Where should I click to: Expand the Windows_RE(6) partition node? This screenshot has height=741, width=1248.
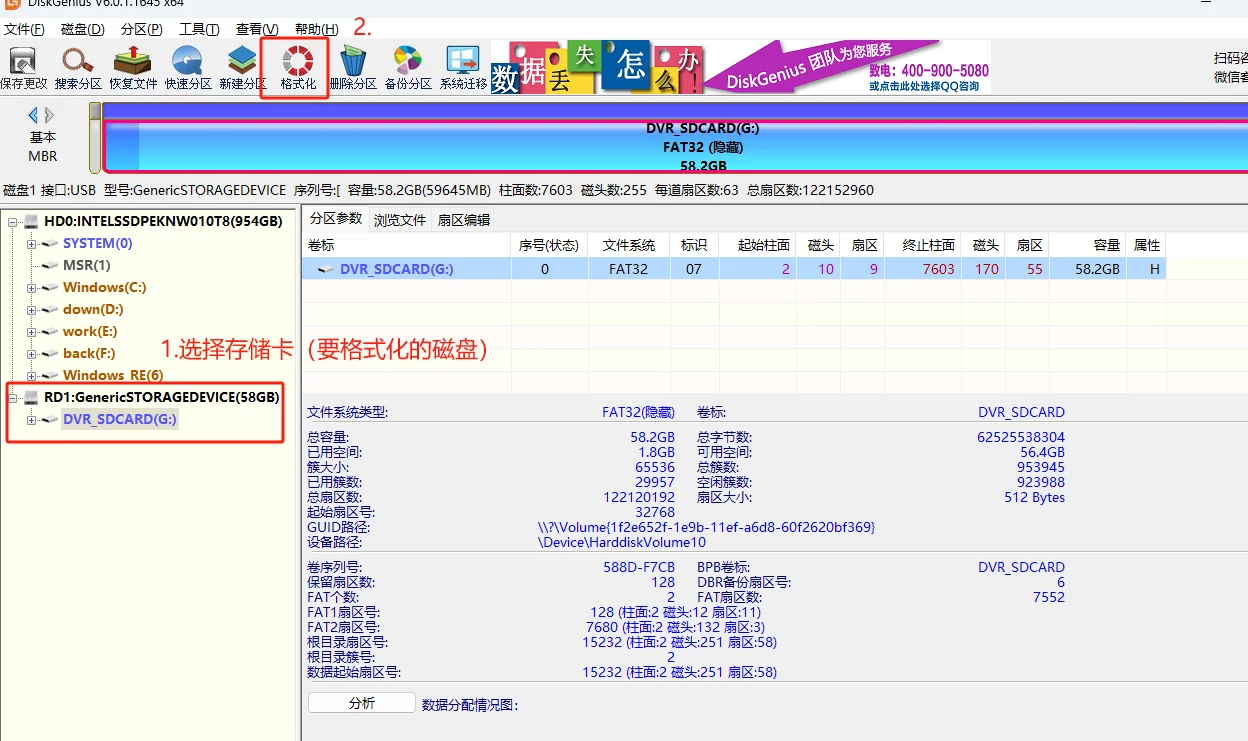coord(32,375)
